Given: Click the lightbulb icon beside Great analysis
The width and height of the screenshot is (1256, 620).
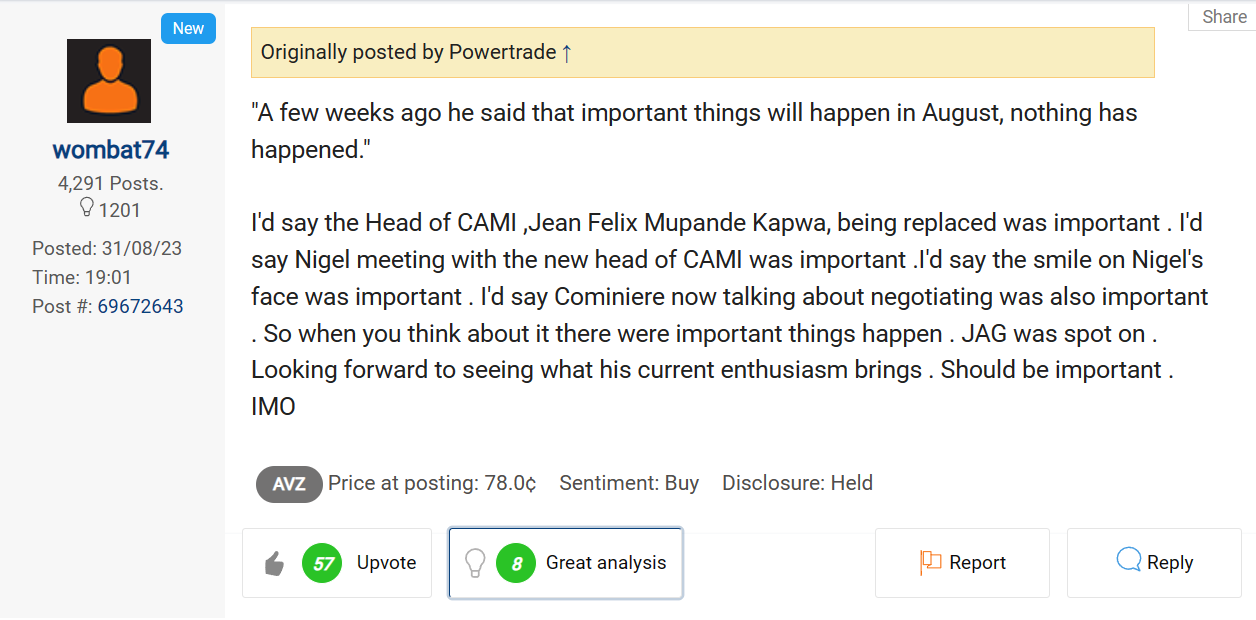Looking at the screenshot, I should (x=476, y=563).
